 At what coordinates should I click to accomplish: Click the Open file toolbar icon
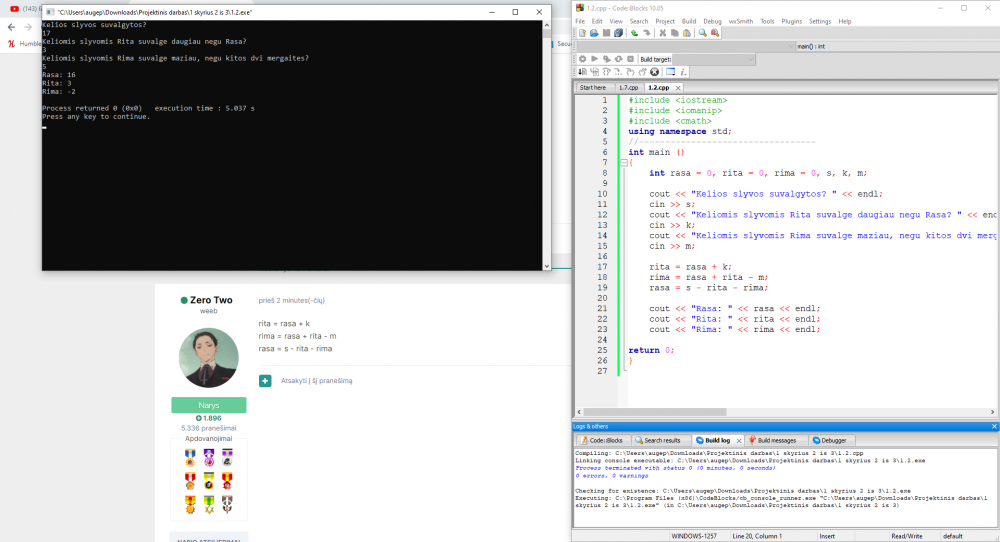(x=593, y=33)
